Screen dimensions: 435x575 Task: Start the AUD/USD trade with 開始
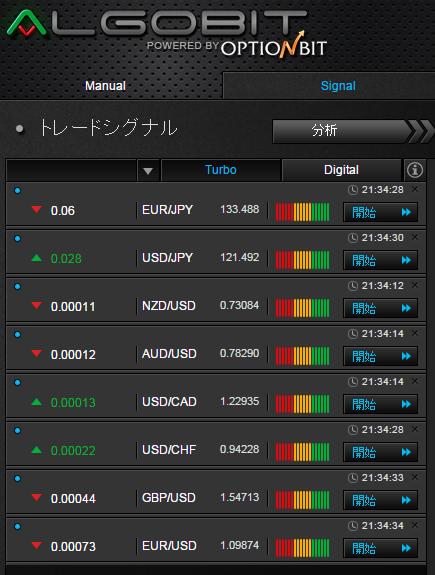(x=380, y=356)
